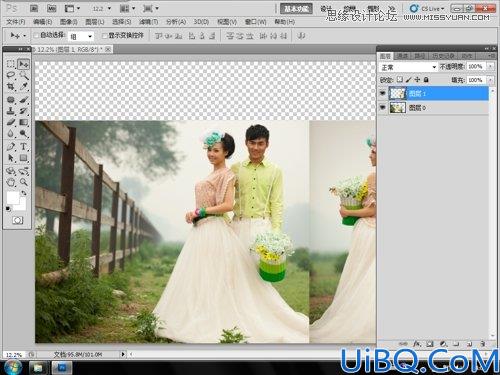Open auto-select 组 dropdown
Viewport: 500px width, 375px height.
point(81,36)
